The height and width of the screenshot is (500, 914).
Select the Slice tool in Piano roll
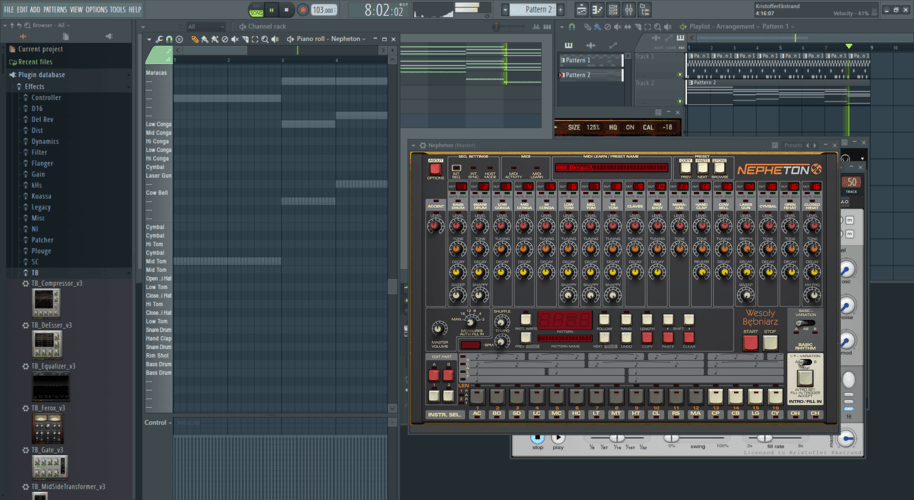245,39
